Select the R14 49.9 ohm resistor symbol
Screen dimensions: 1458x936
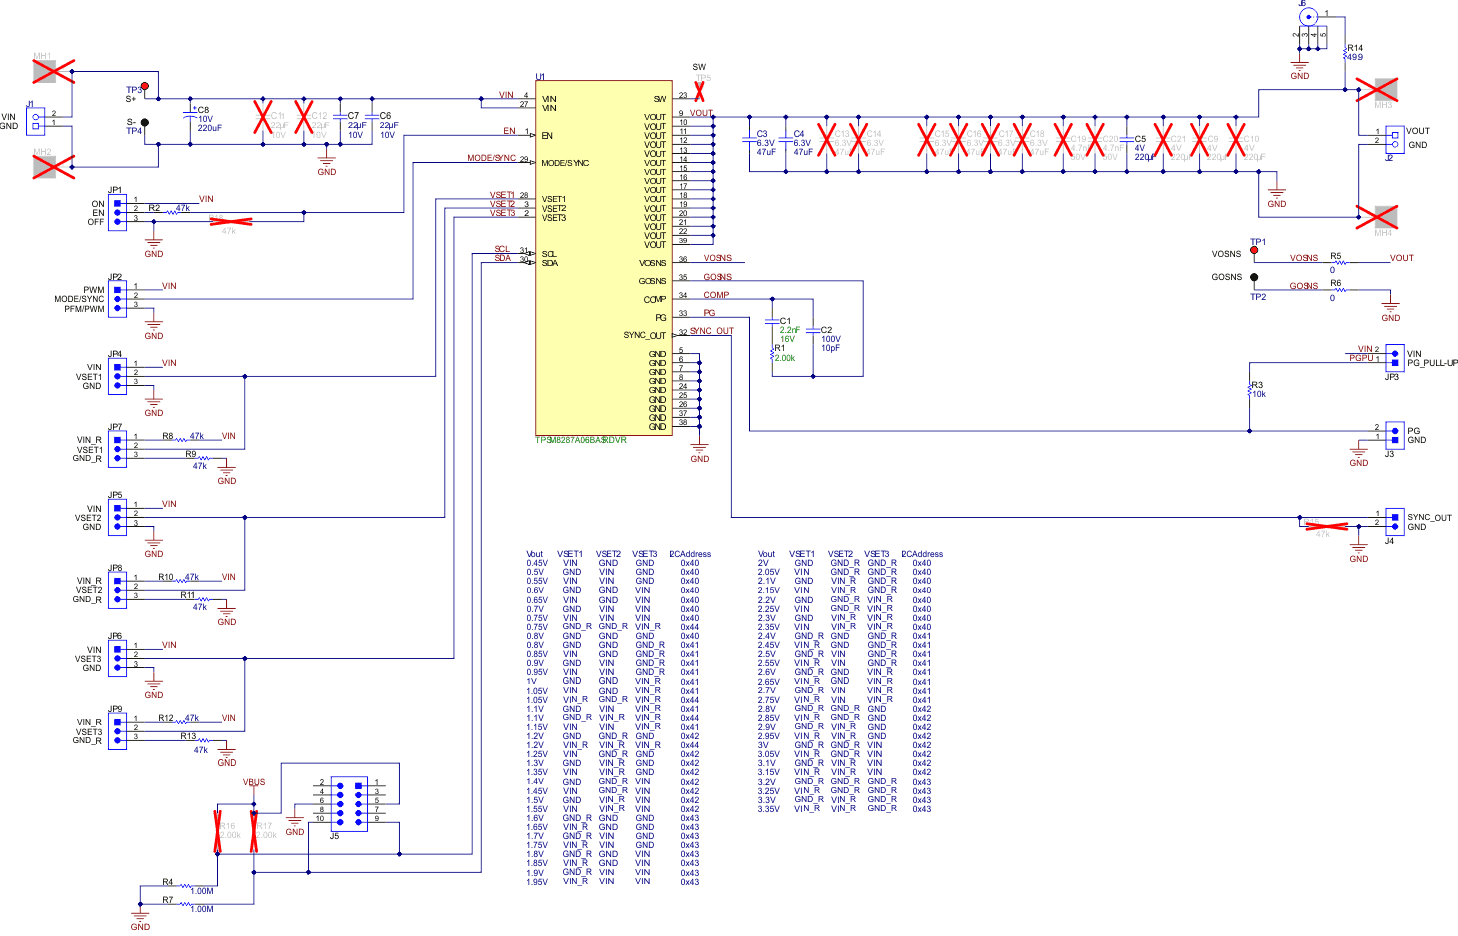point(1345,52)
